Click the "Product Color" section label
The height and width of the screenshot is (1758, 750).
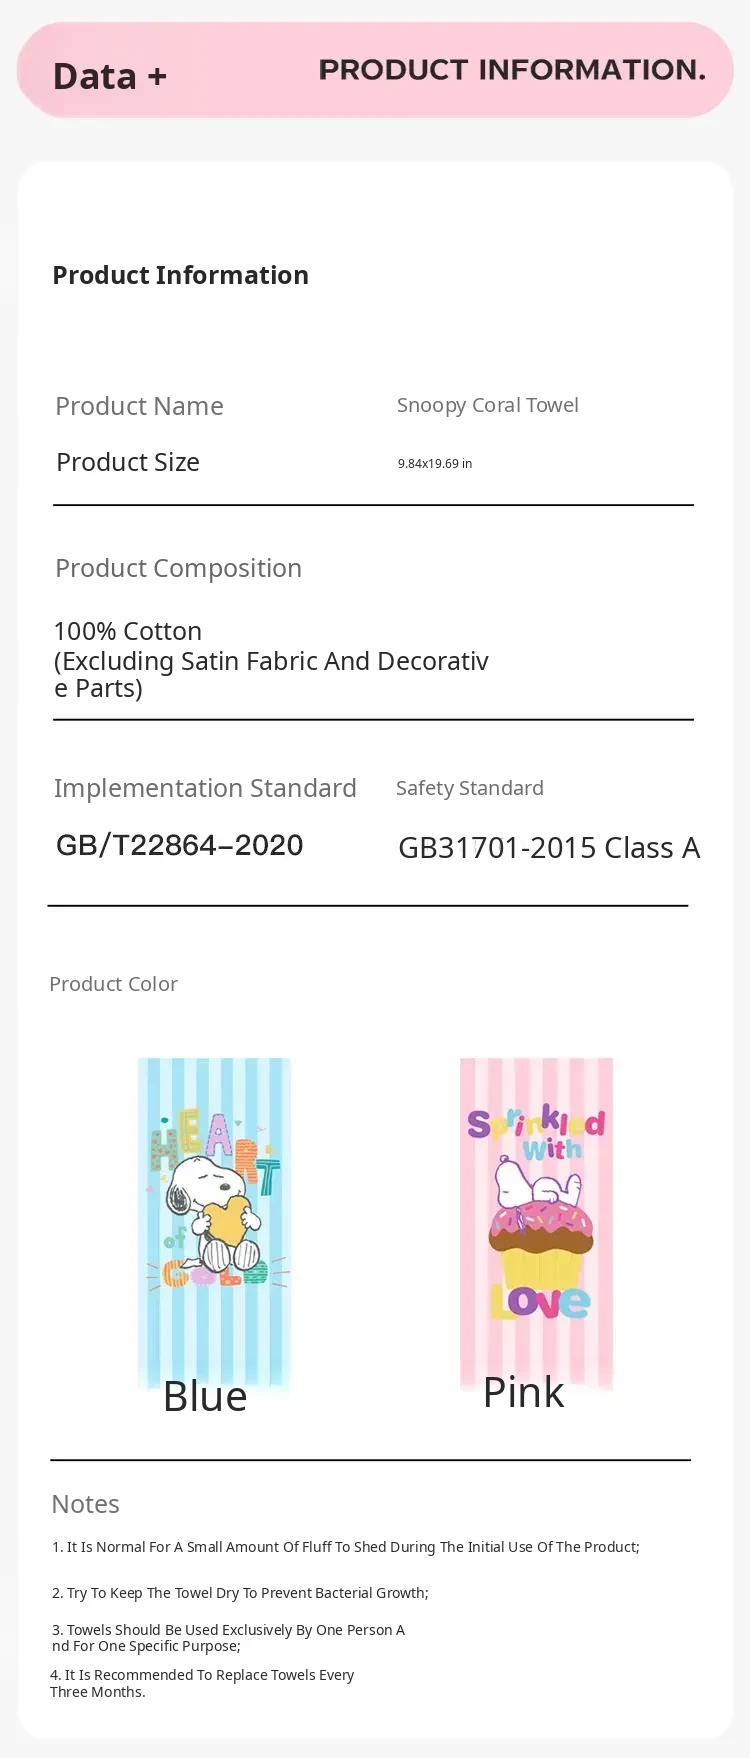[x=113, y=984]
